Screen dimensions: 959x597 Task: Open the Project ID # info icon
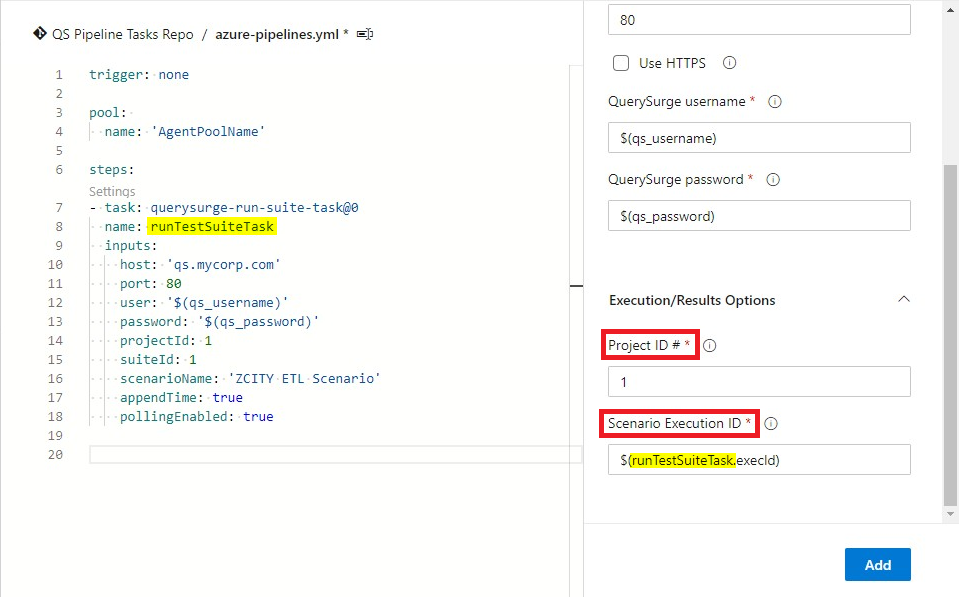pos(709,346)
